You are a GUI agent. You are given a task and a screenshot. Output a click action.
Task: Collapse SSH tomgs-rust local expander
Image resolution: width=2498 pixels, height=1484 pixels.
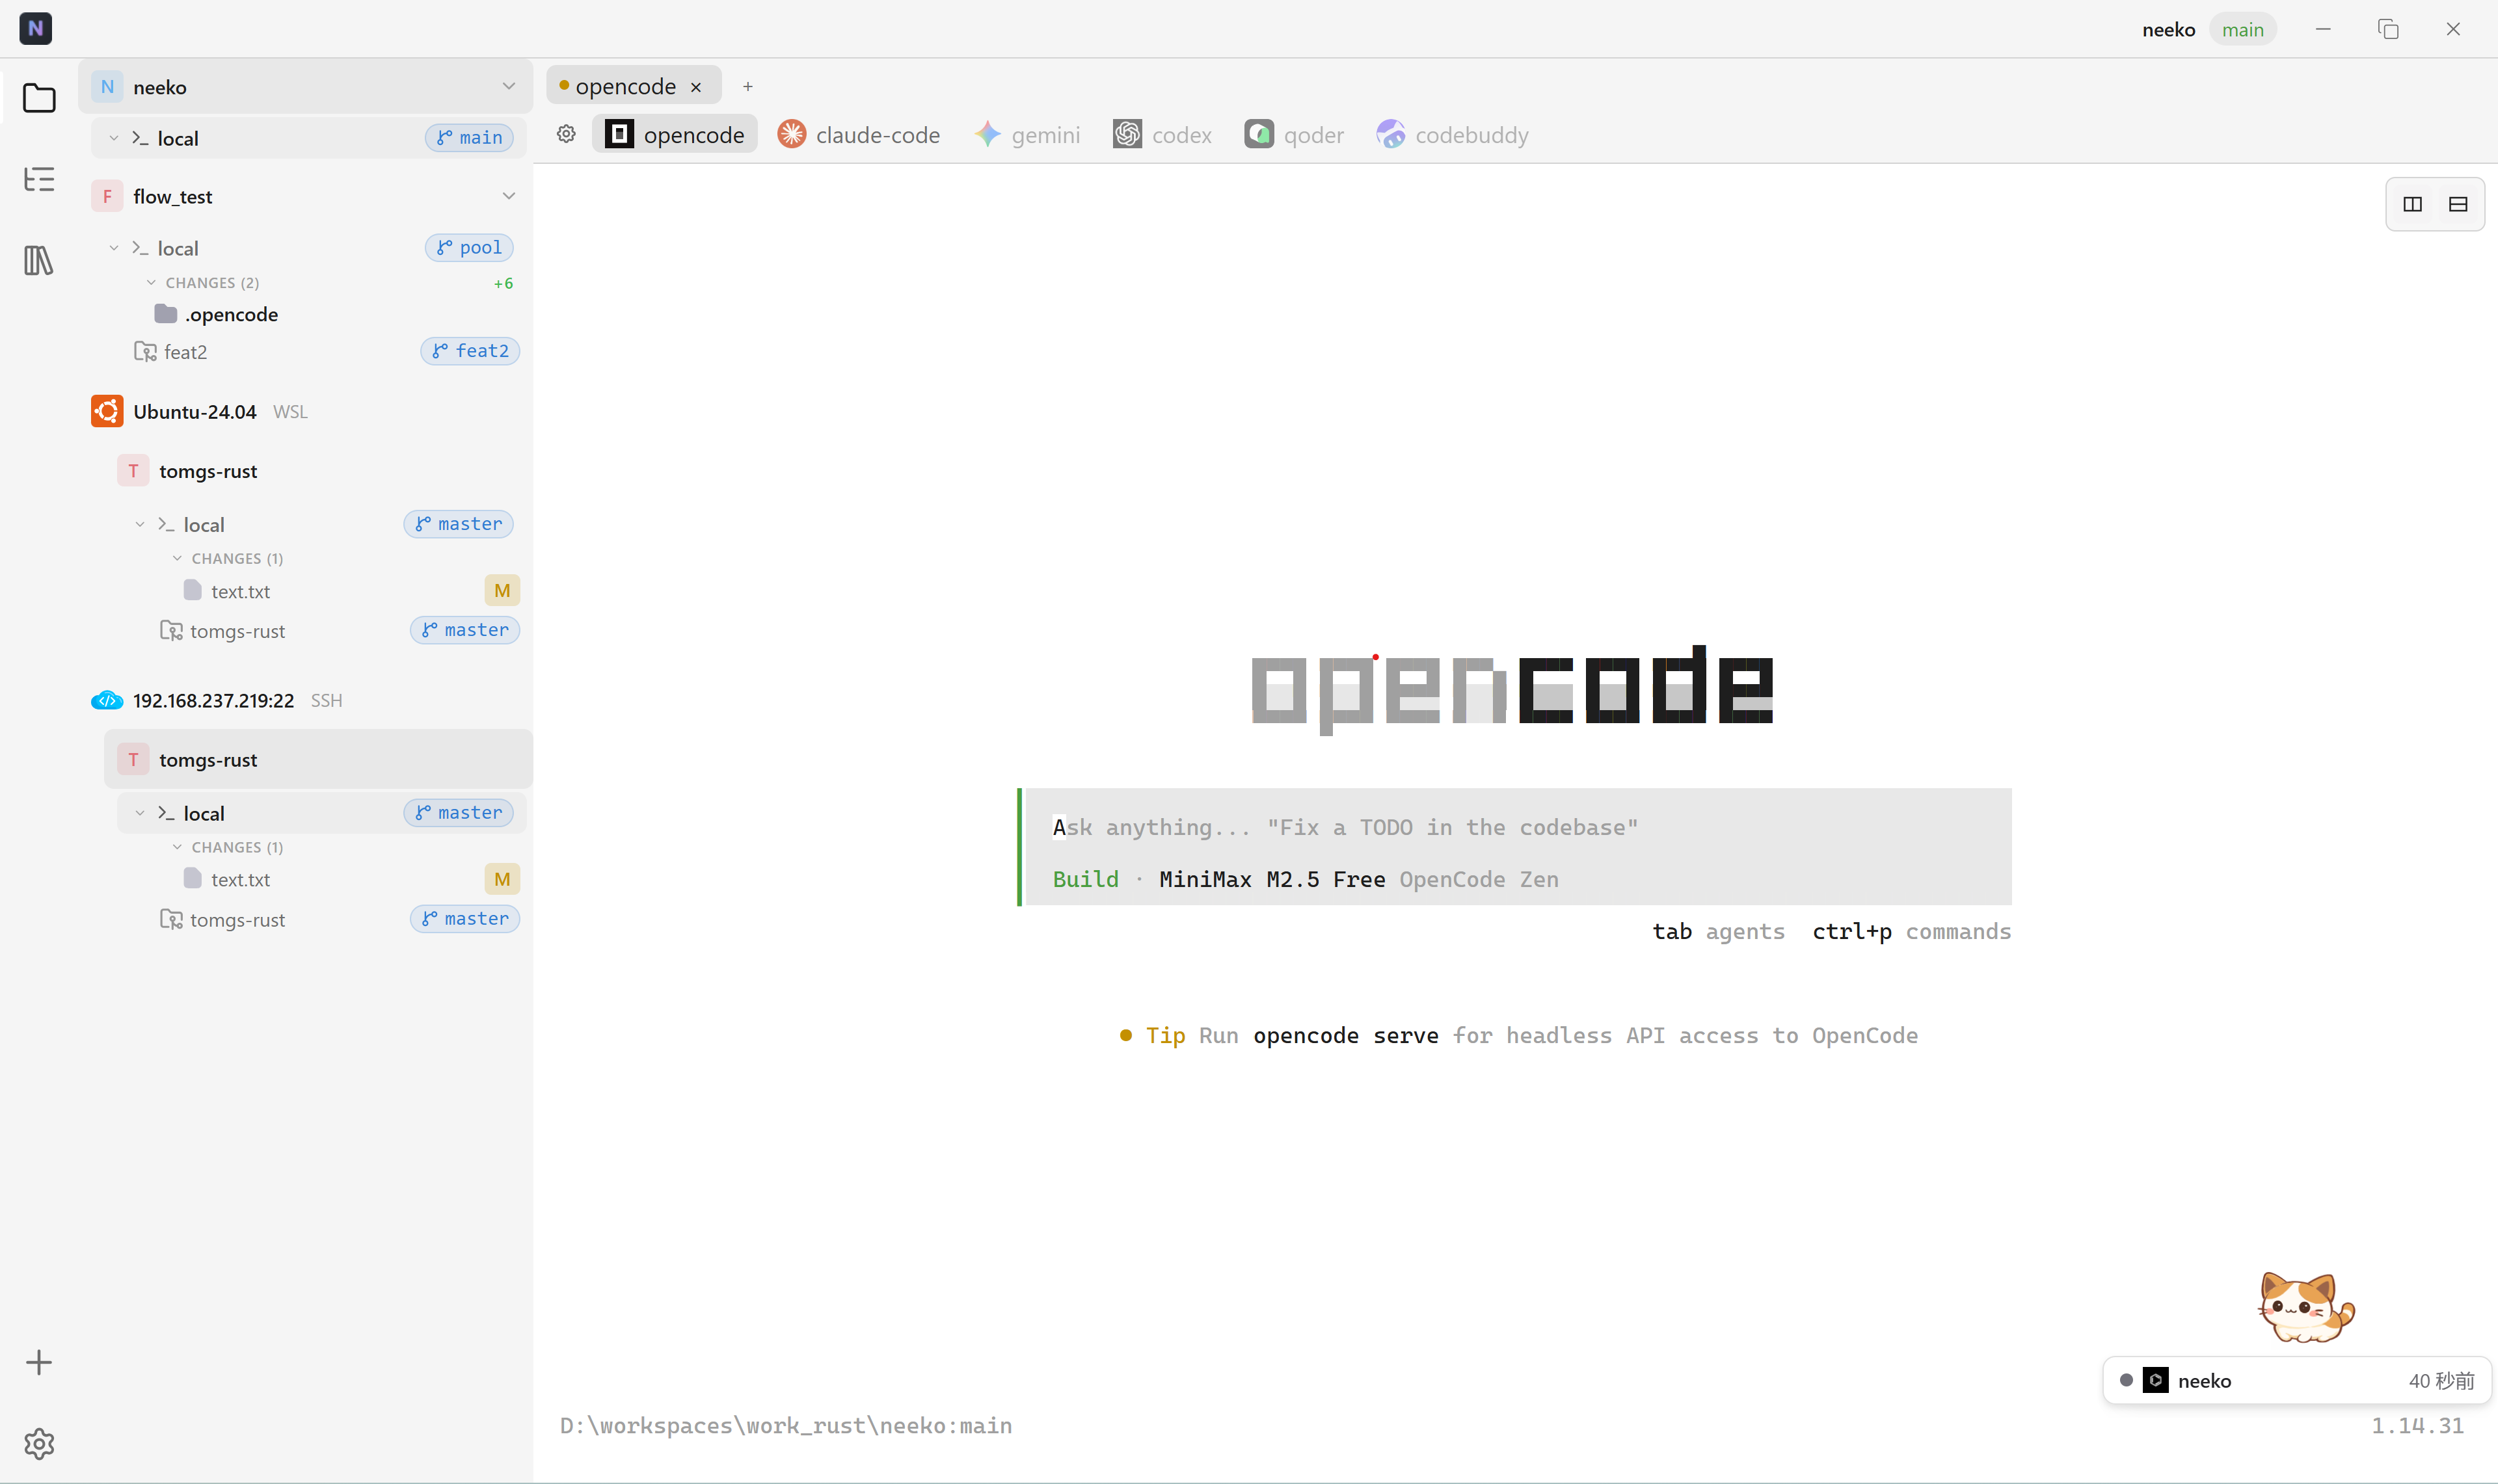pyautogui.click(x=140, y=812)
